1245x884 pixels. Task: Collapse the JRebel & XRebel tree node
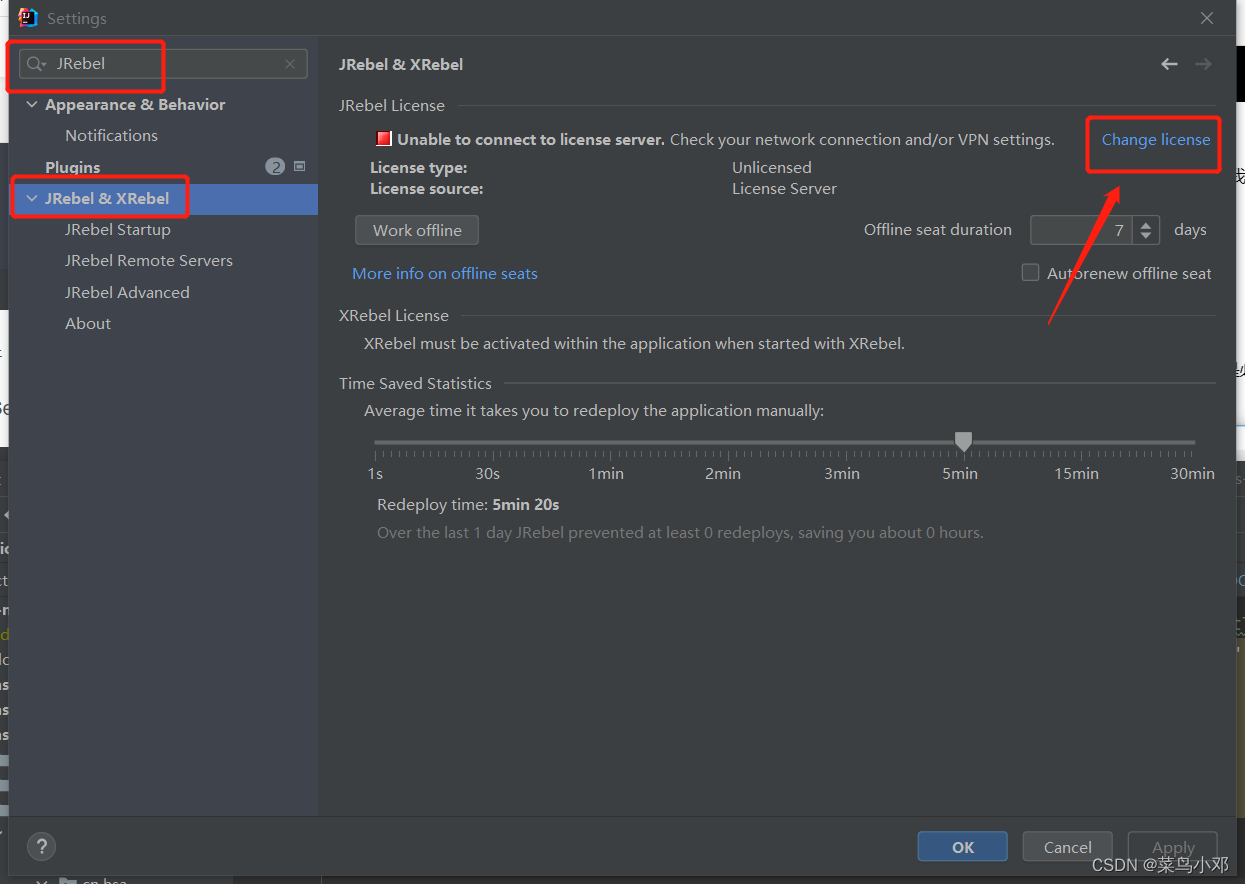pyautogui.click(x=33, y=198)
